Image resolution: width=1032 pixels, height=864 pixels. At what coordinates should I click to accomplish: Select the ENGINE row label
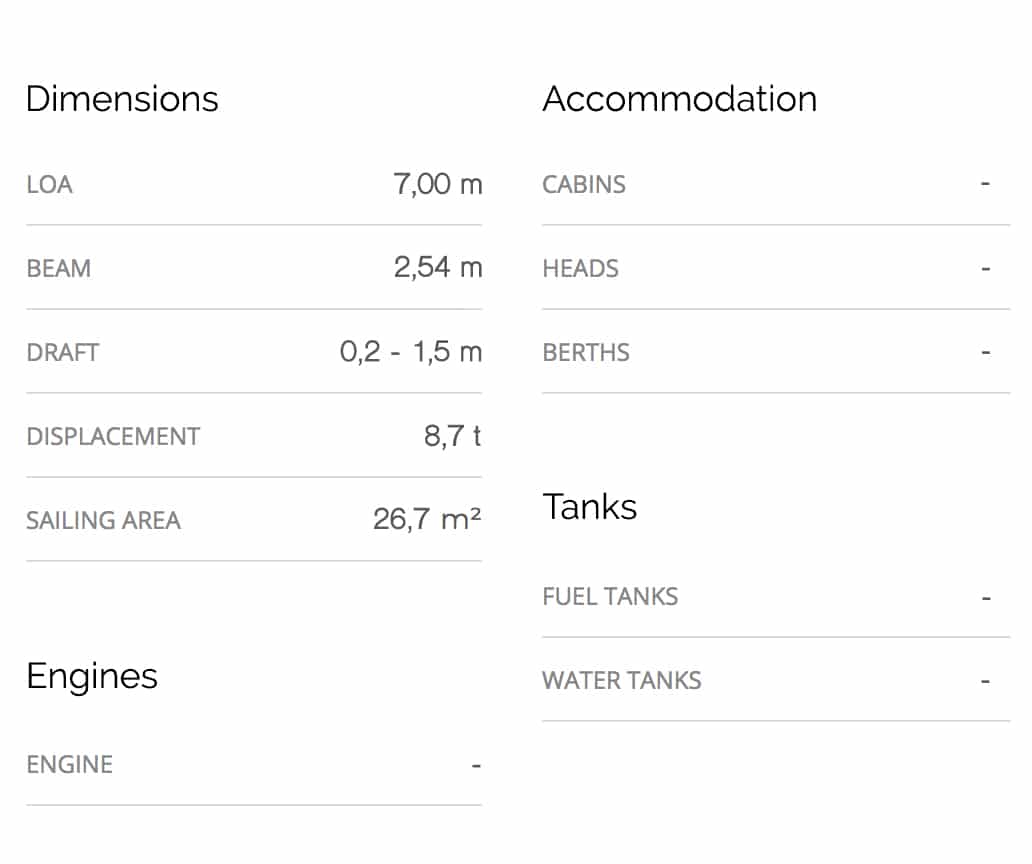70,765
